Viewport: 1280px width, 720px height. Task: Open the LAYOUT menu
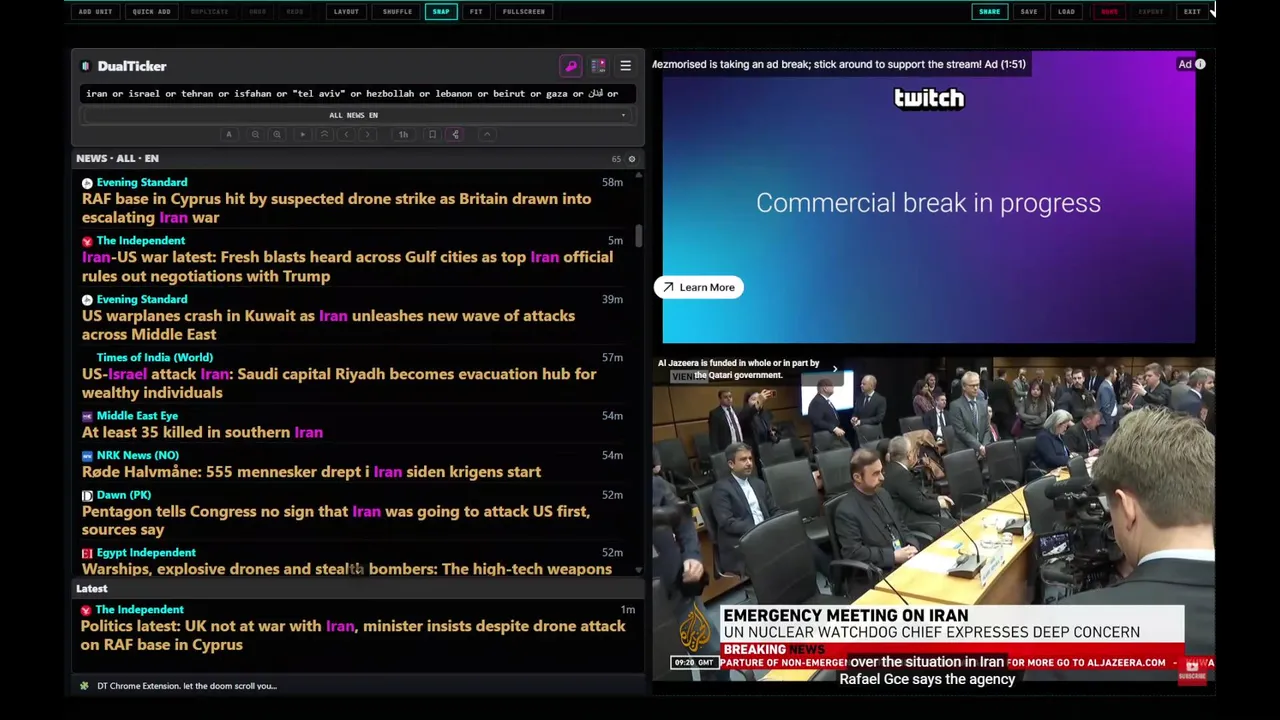pyautogui.click(x=346, y=12)
